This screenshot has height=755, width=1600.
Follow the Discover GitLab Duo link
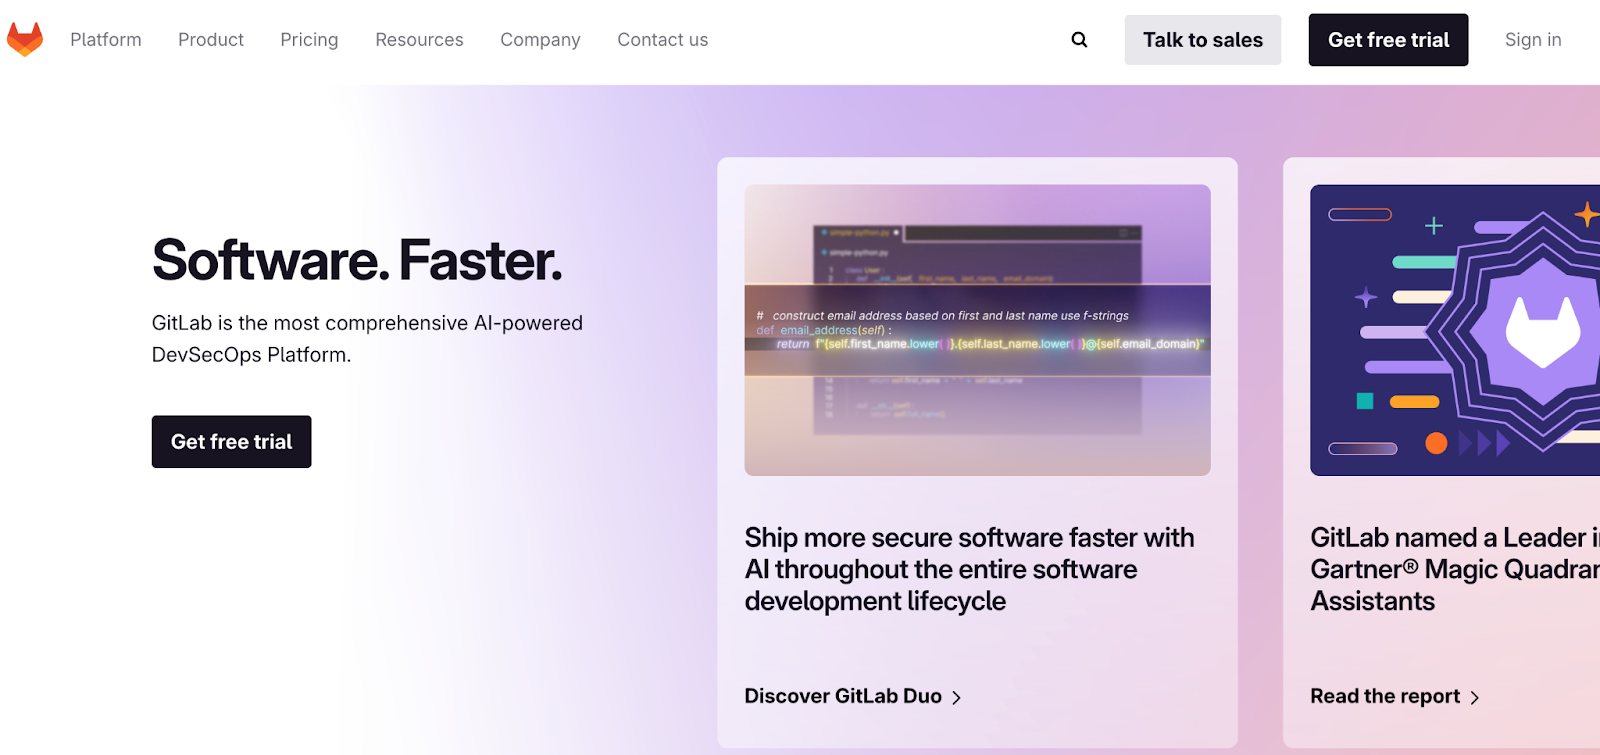[853, 696]
